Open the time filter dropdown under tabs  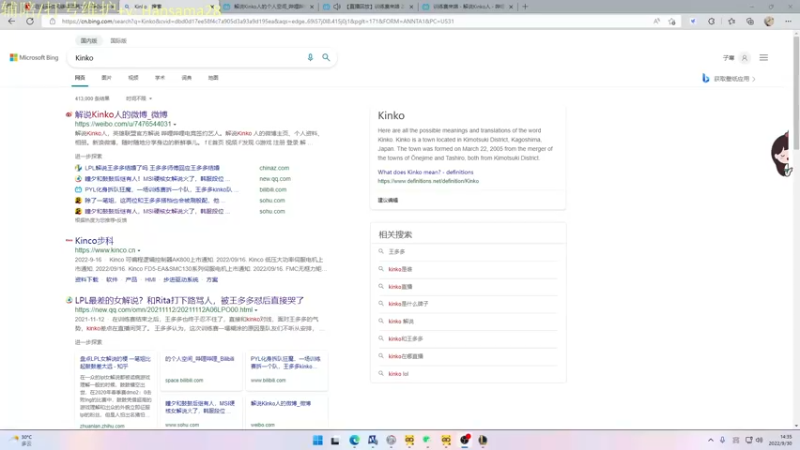[x=139, y=98]
